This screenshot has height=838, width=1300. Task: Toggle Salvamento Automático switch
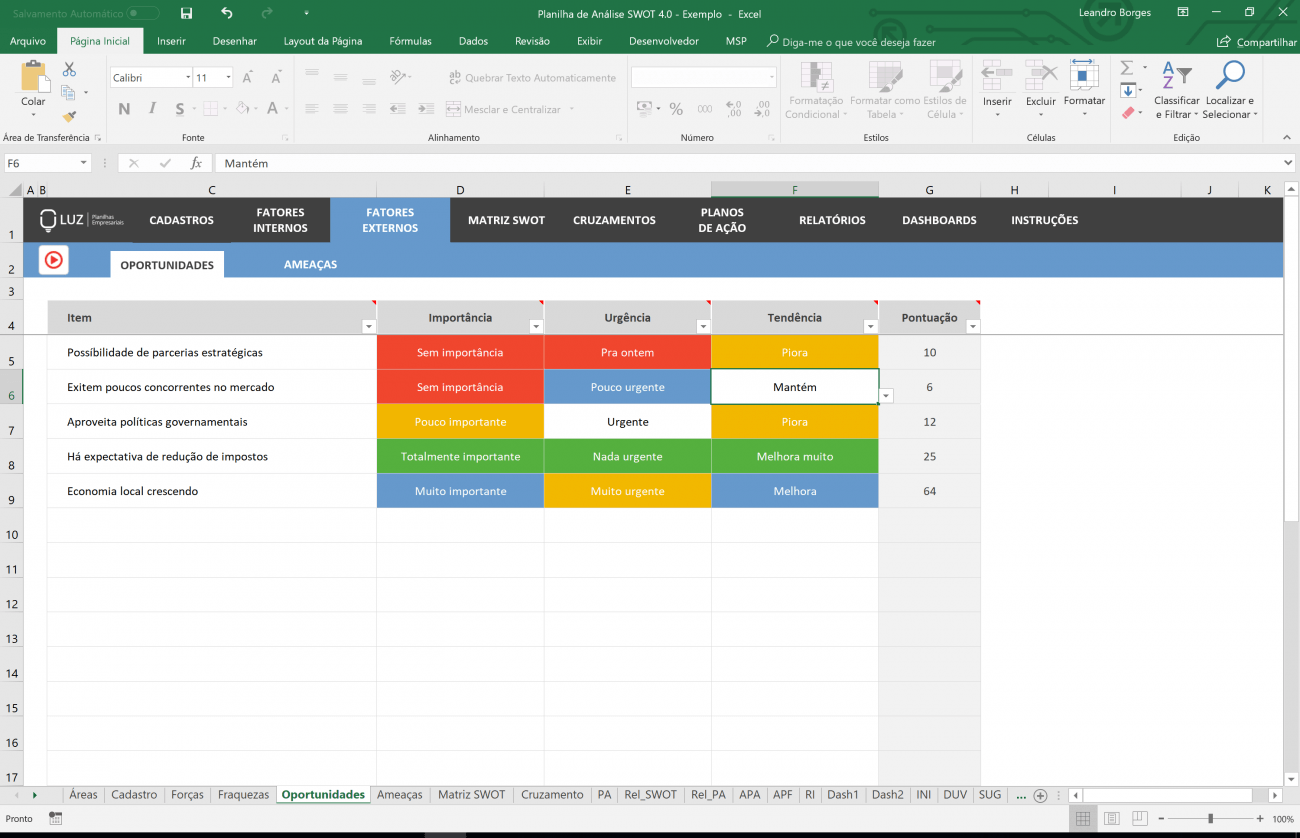pos(143,13)
